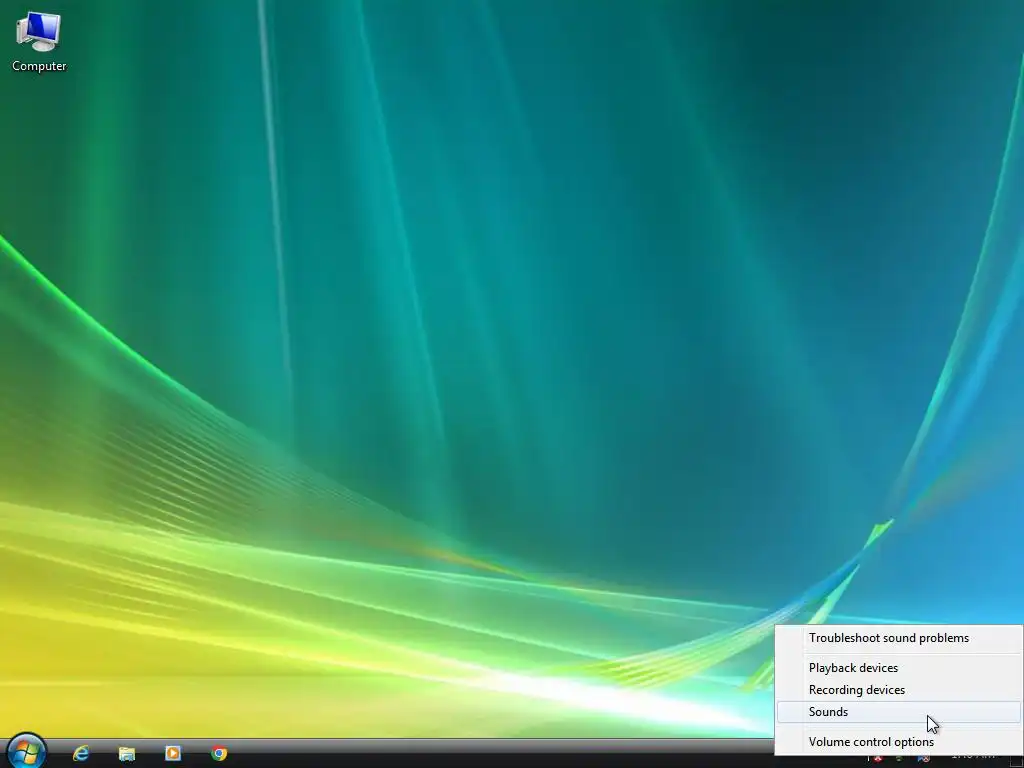Choose Troubleshoot sound problems

898,638
